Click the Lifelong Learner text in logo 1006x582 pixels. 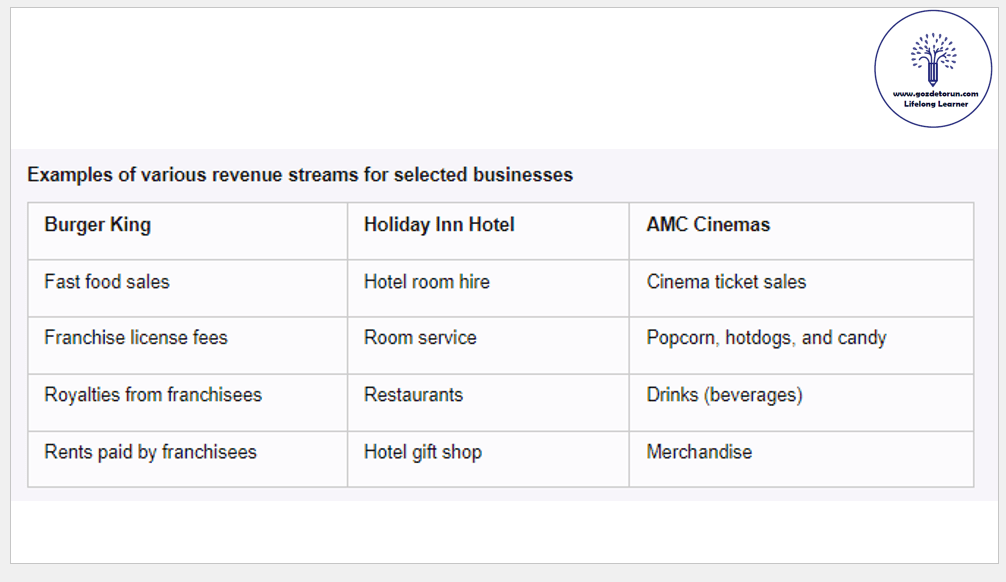click(x=933, y=104)
